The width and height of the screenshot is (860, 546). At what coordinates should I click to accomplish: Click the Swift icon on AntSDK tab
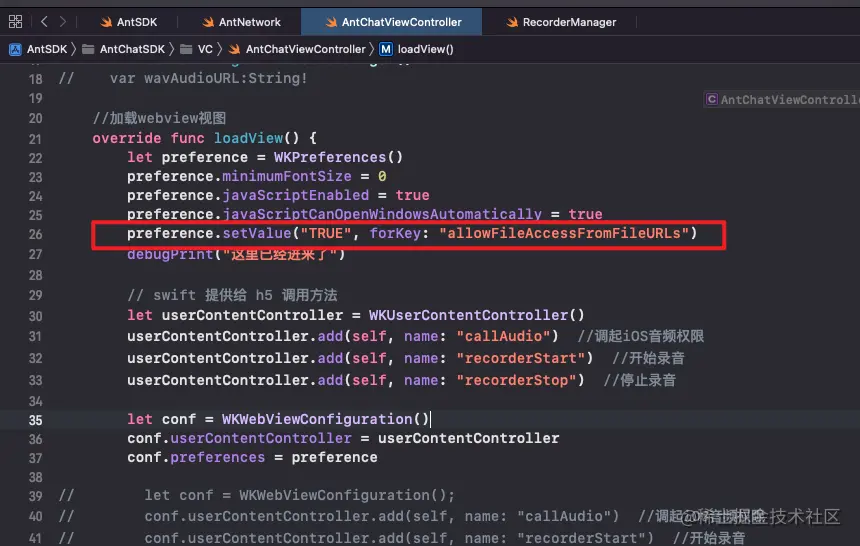[106, 22]
